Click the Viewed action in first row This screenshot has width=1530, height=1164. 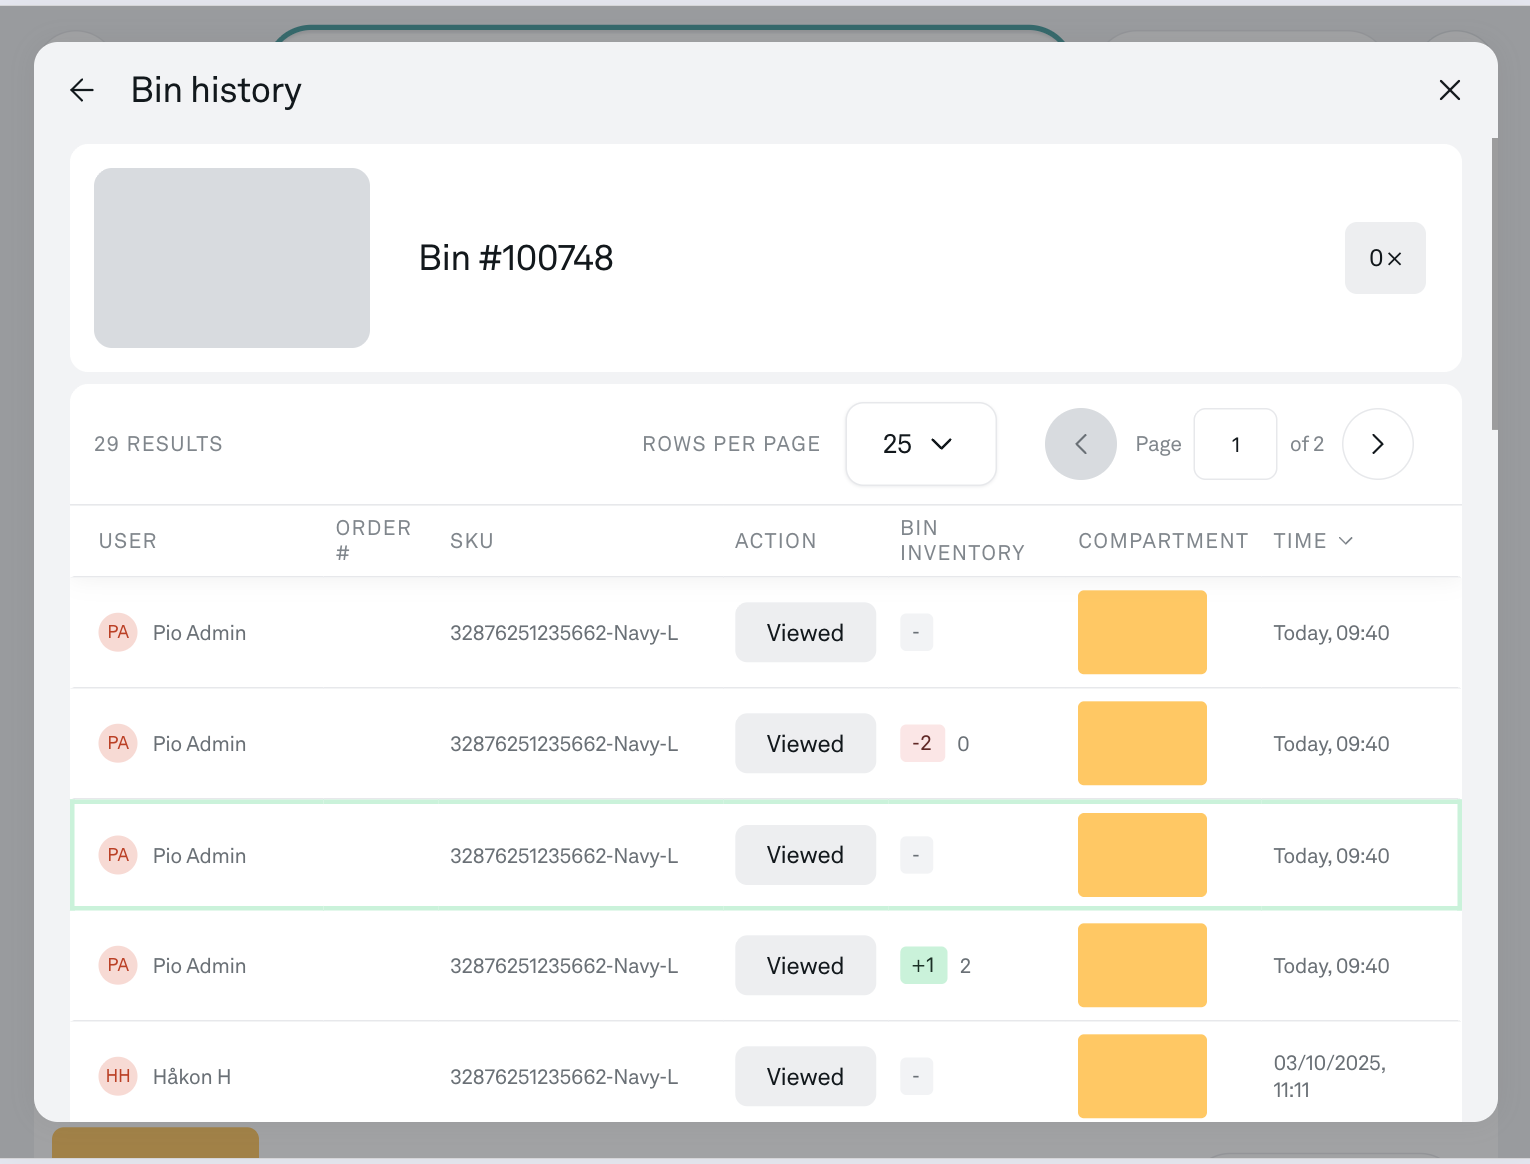805,633
